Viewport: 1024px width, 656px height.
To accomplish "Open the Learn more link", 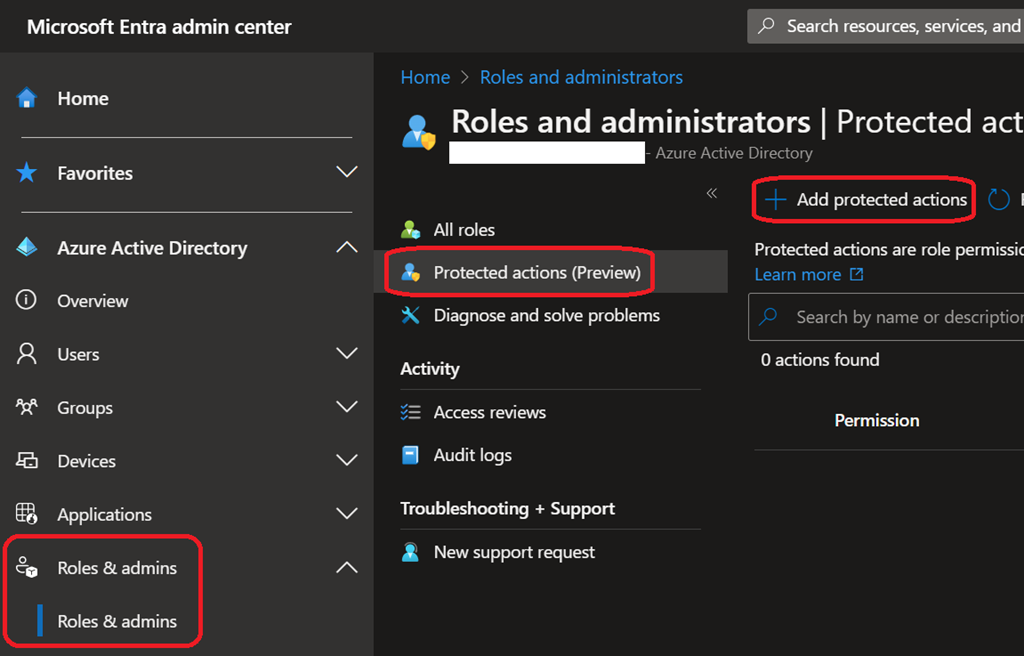I will point(797,274).
